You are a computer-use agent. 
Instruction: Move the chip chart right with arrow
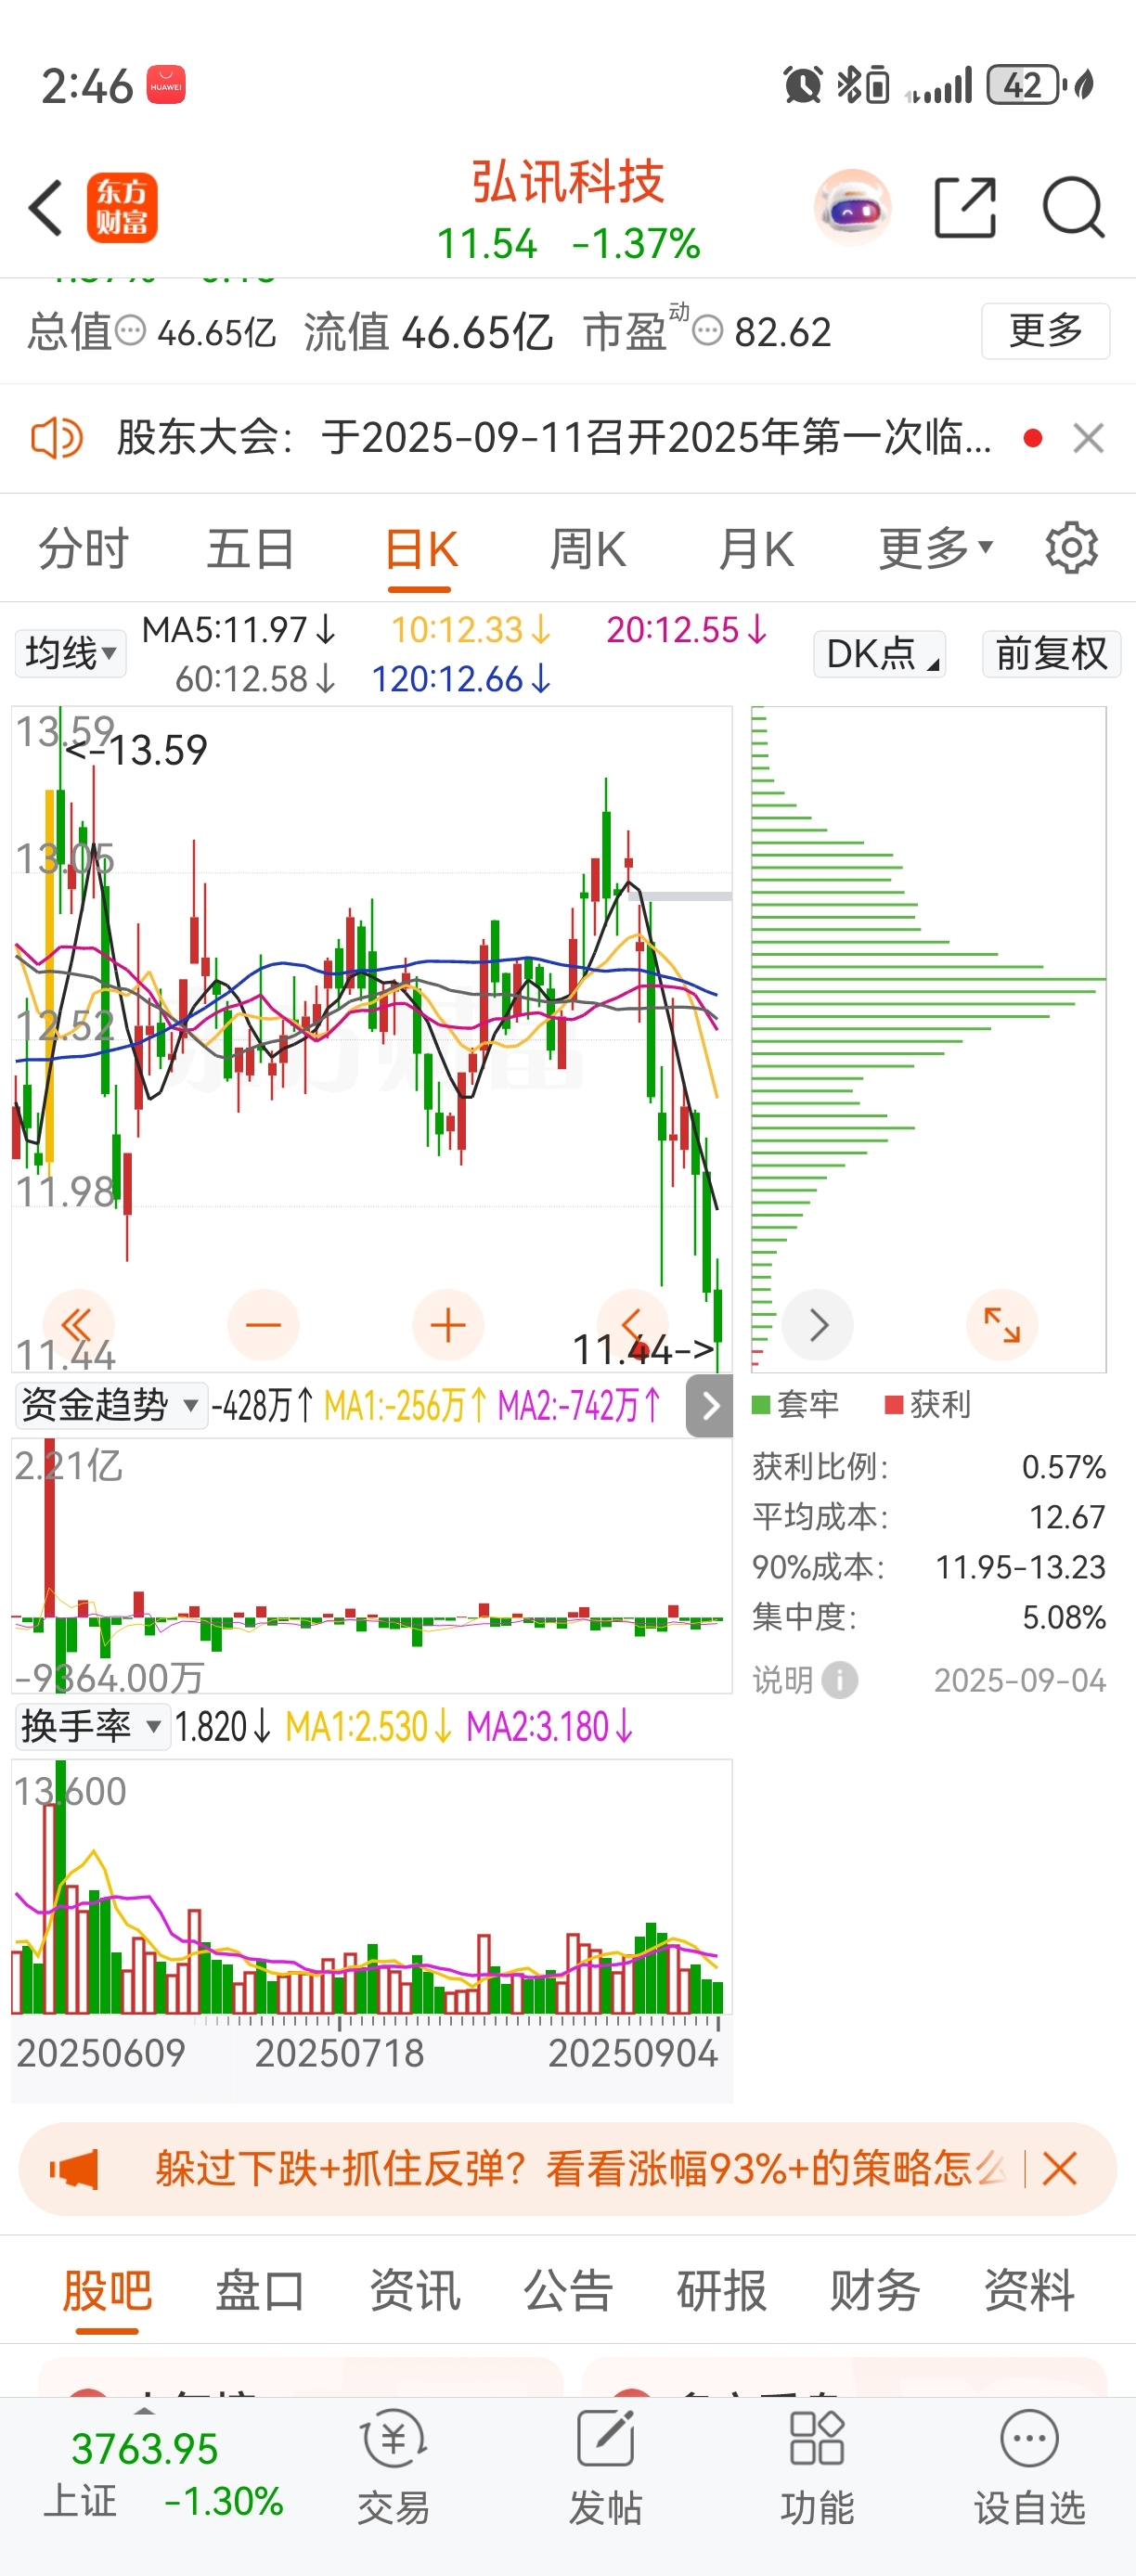tap(818, 1325)
